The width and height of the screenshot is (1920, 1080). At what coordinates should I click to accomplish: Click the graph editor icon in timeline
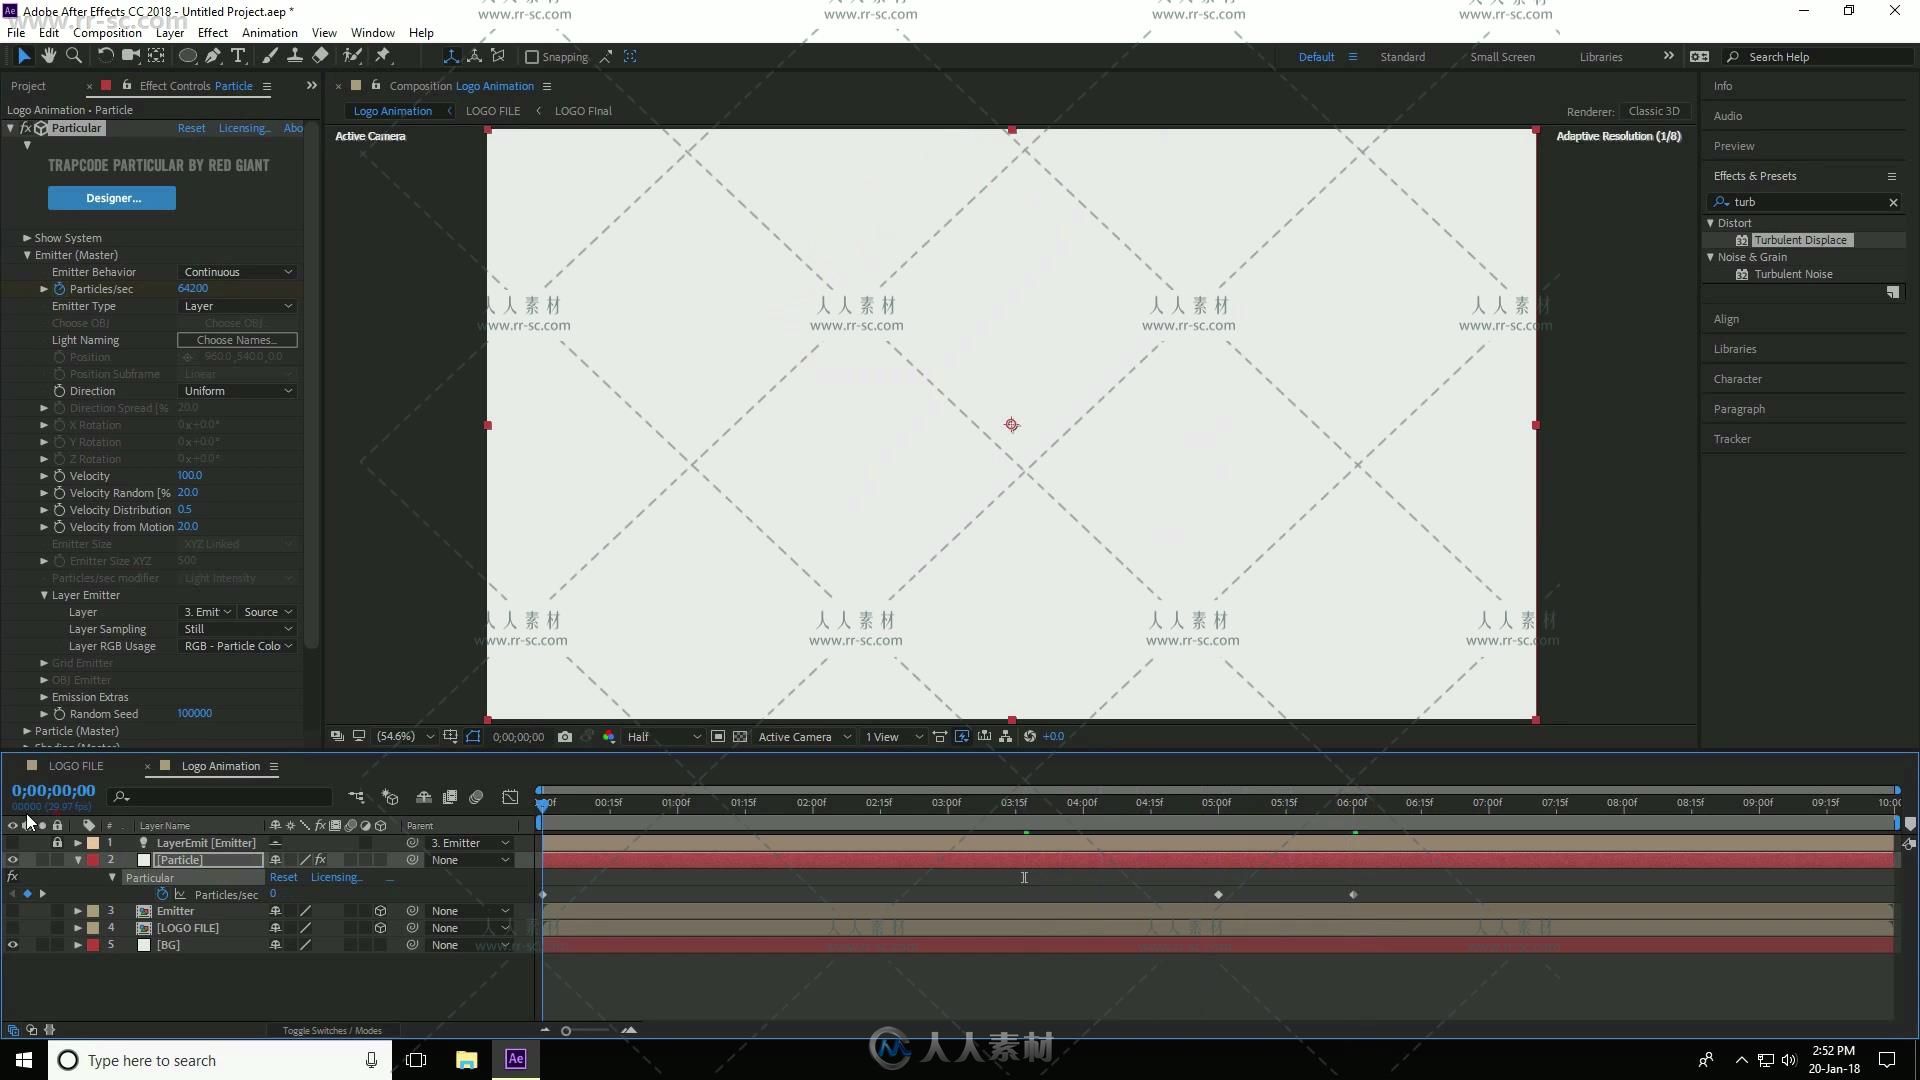(509, 796)
